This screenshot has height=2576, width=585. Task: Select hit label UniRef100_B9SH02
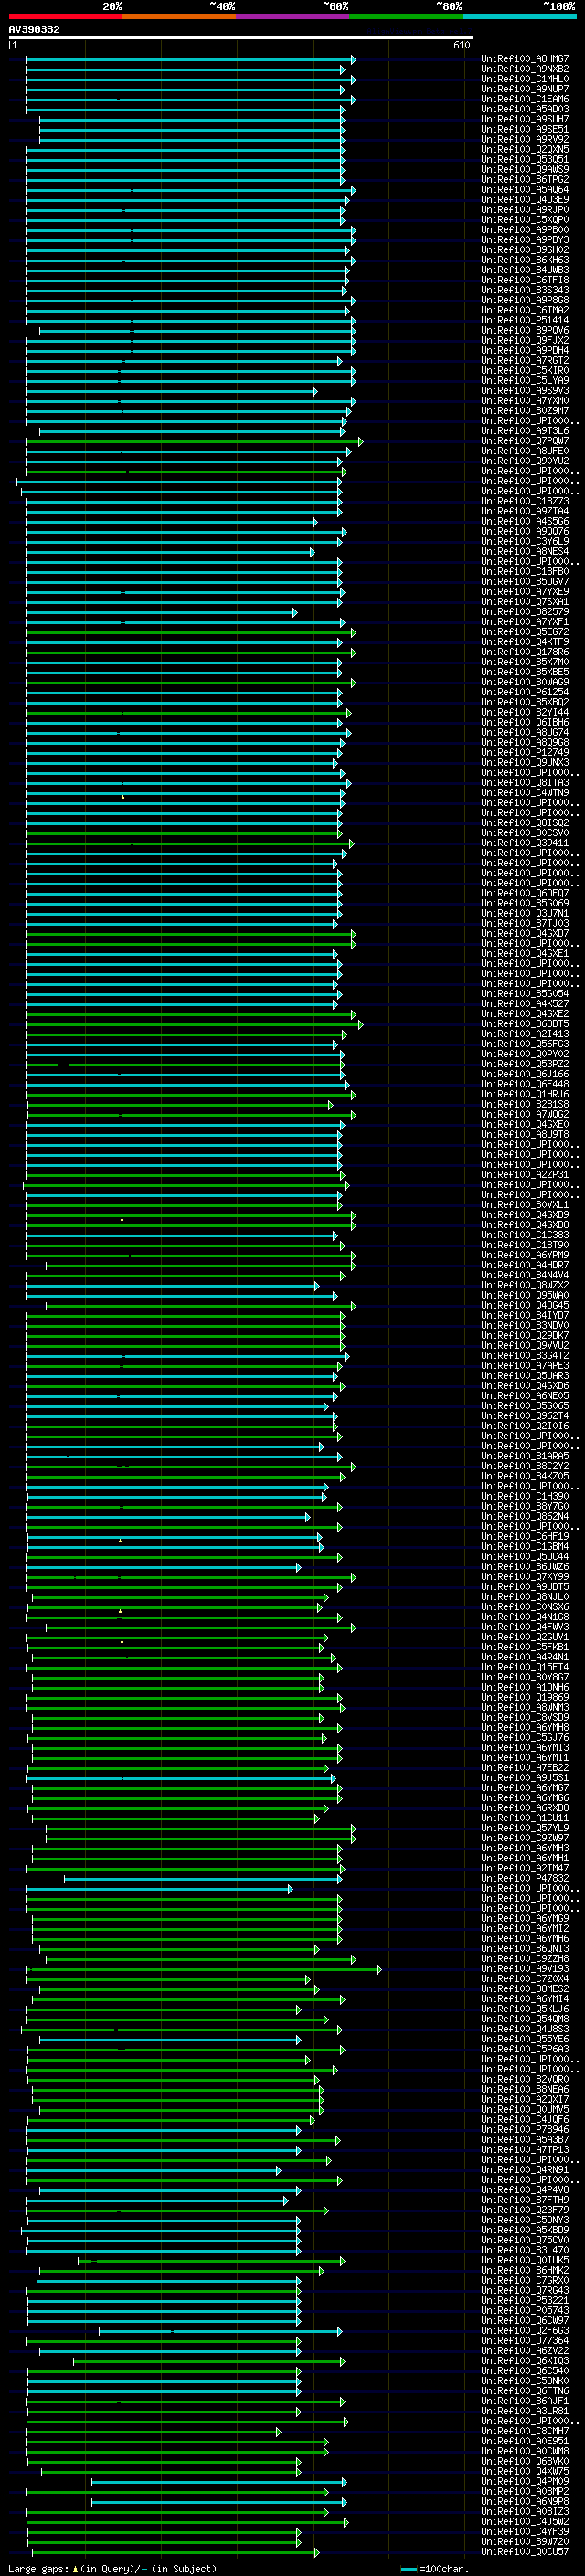(525, 250)
